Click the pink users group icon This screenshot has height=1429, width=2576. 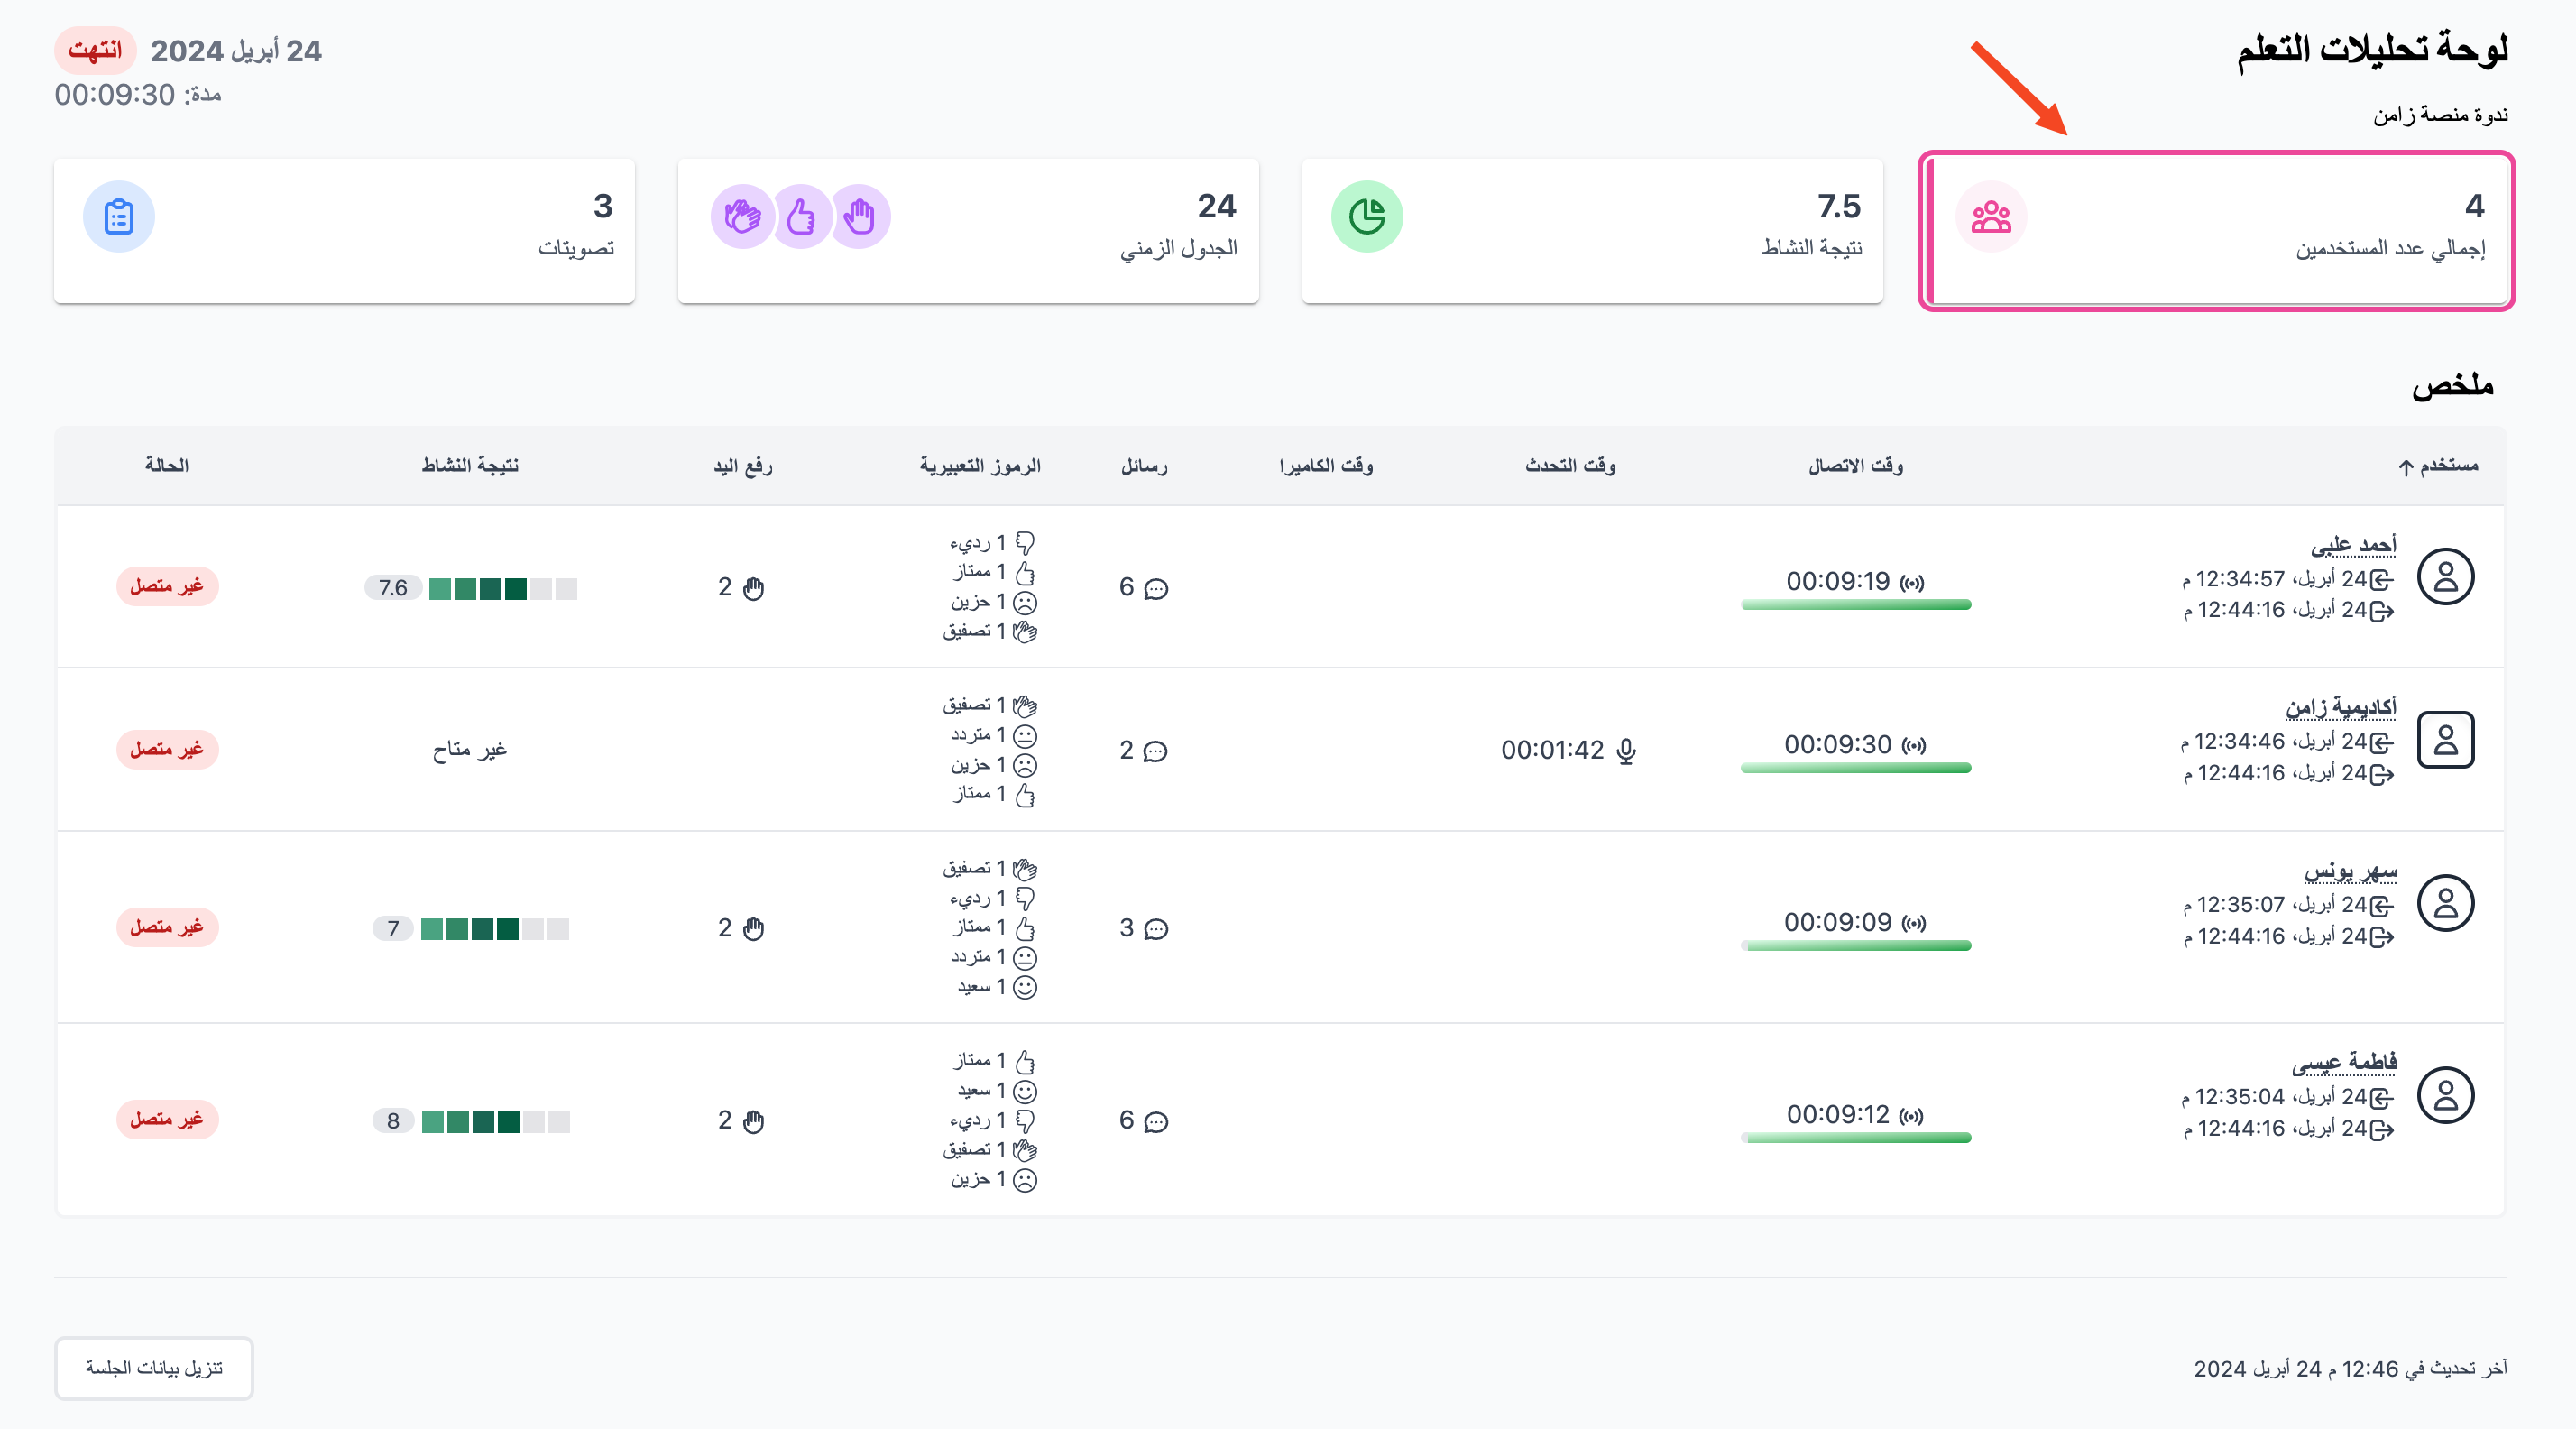[1991, 217]
